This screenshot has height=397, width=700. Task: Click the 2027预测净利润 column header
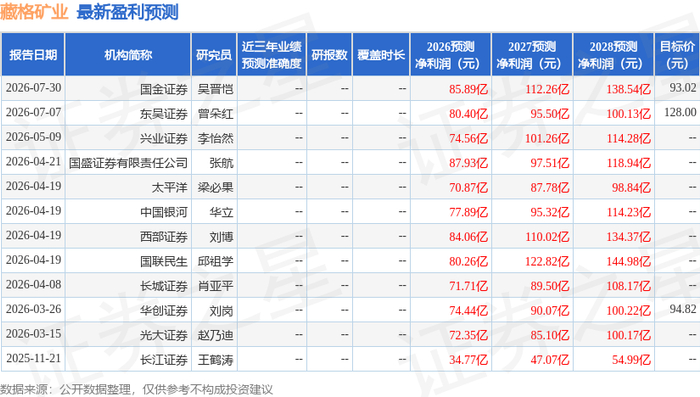[x=532, y=54]
